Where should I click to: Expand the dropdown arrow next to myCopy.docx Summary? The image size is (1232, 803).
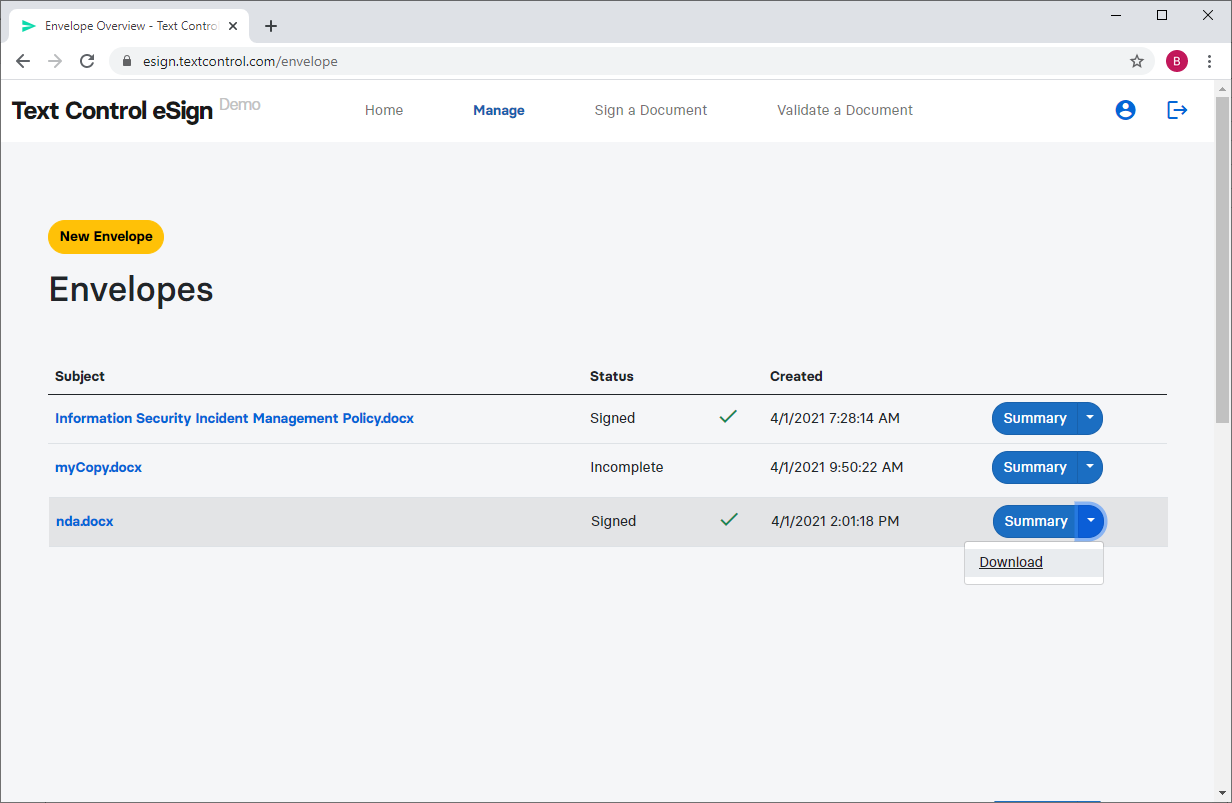[1090, 467]
